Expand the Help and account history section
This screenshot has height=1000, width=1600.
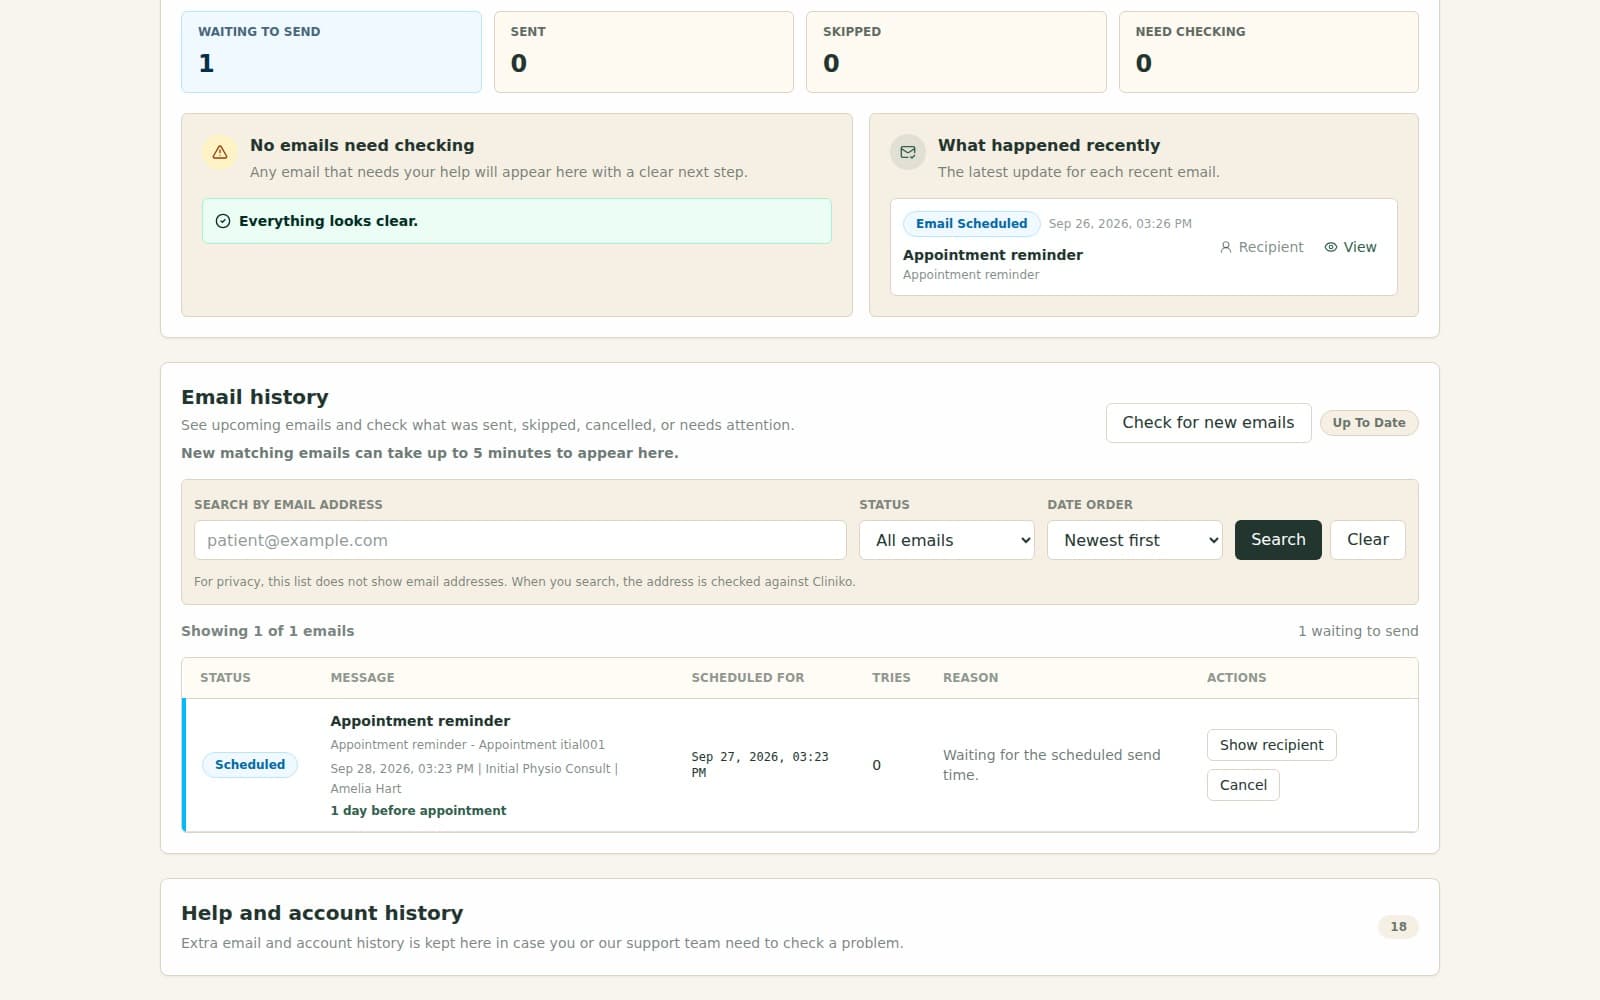click(799, 927)
